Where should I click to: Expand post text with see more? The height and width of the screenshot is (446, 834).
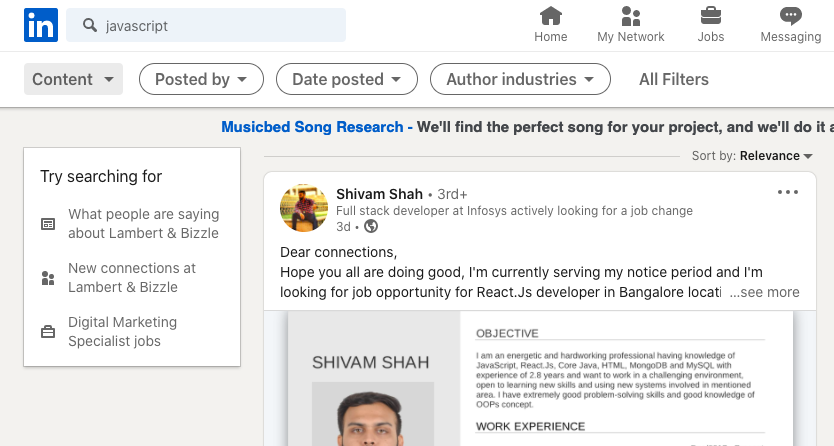click(765, 292)
